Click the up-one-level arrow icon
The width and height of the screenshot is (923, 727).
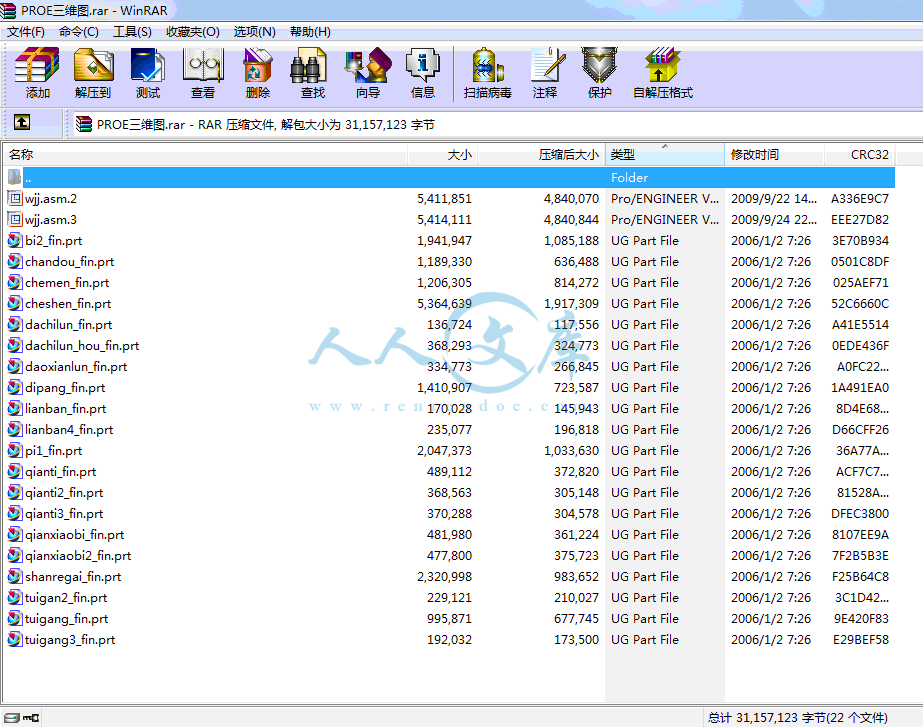click(x=22, y=122)
